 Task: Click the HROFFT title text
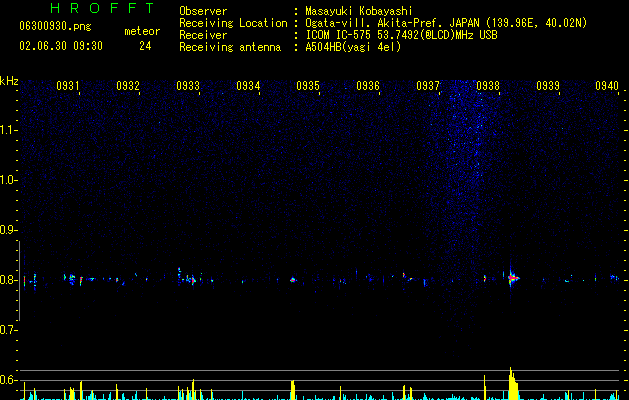tap(103, 8)
